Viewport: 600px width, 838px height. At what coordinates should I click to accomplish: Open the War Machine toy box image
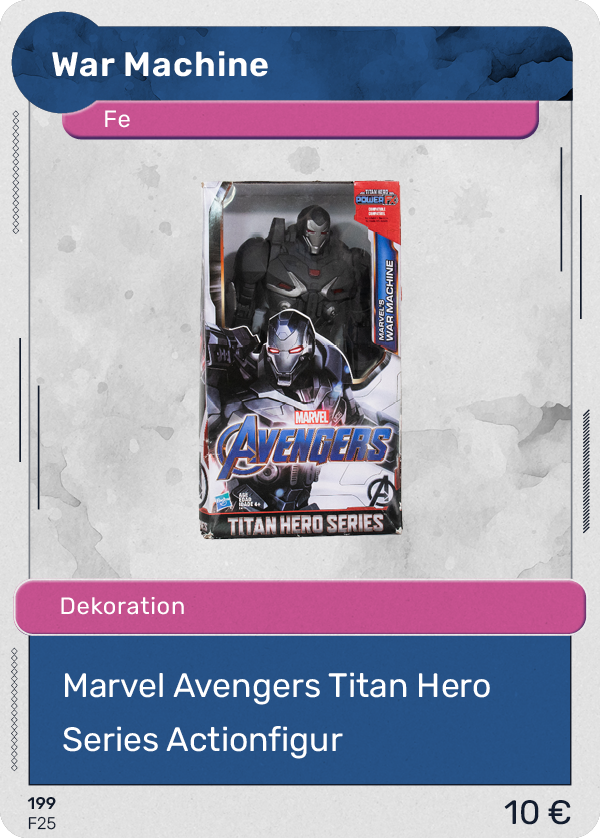click(x=301, y=359)
